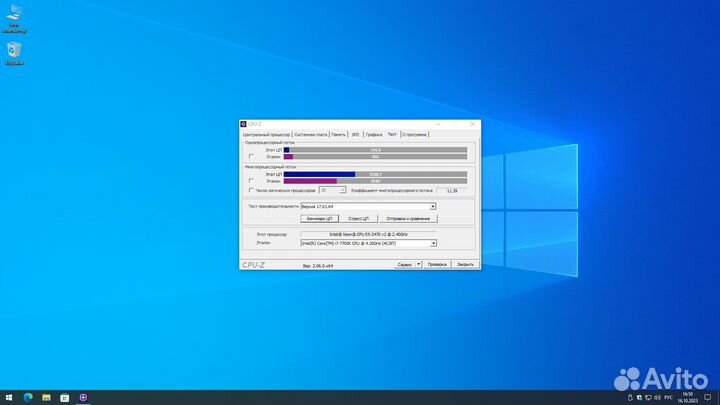The width and height of the screenshot is (720, 405).
Task: Launch Microsoft Edge from the taskbar
Action: pos(28,397)
